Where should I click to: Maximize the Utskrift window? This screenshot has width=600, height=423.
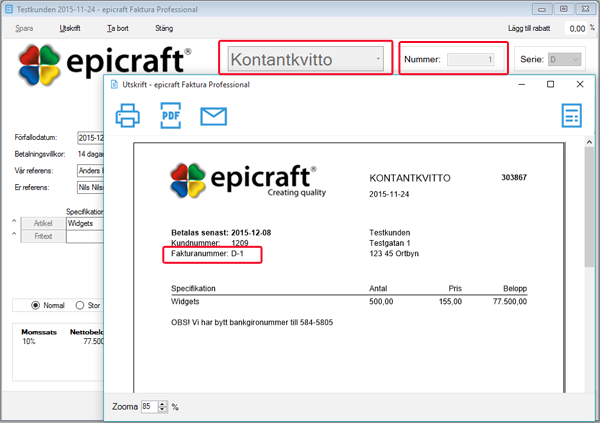(550, 84)
